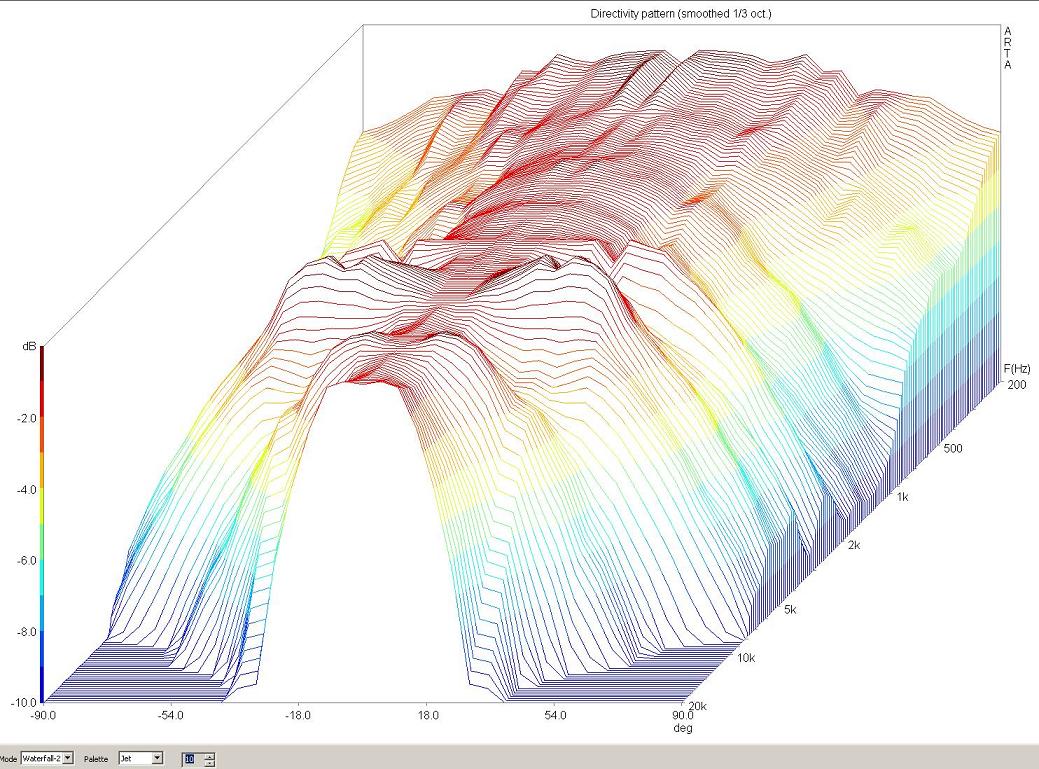The height and width of the screenshot is (769, 1039).
Task: Click the 54.0 degree axis label
Action: coord(555,716)
